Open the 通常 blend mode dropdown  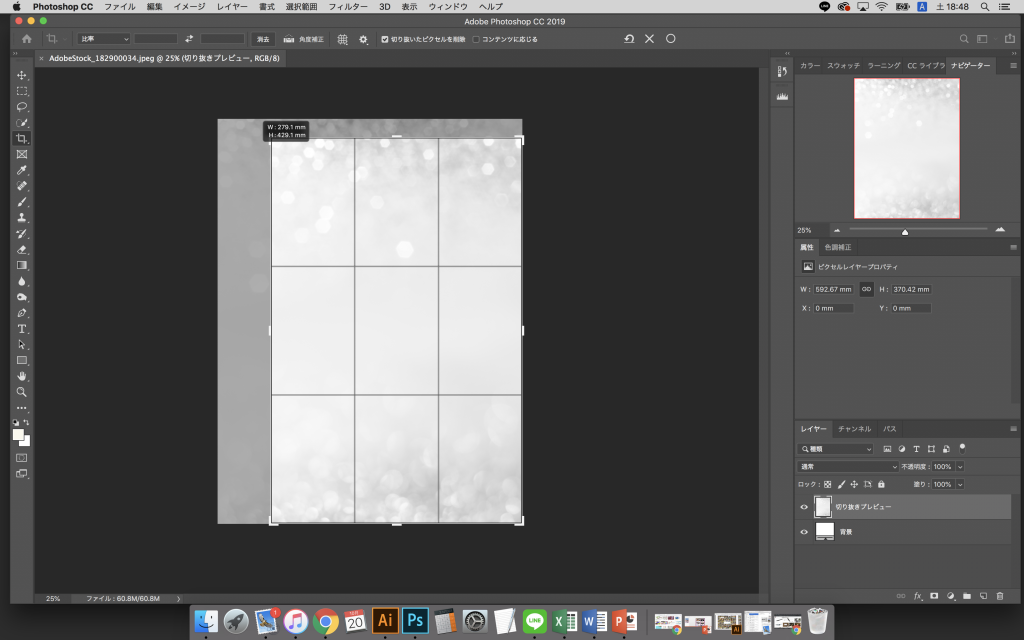[848, 467]
